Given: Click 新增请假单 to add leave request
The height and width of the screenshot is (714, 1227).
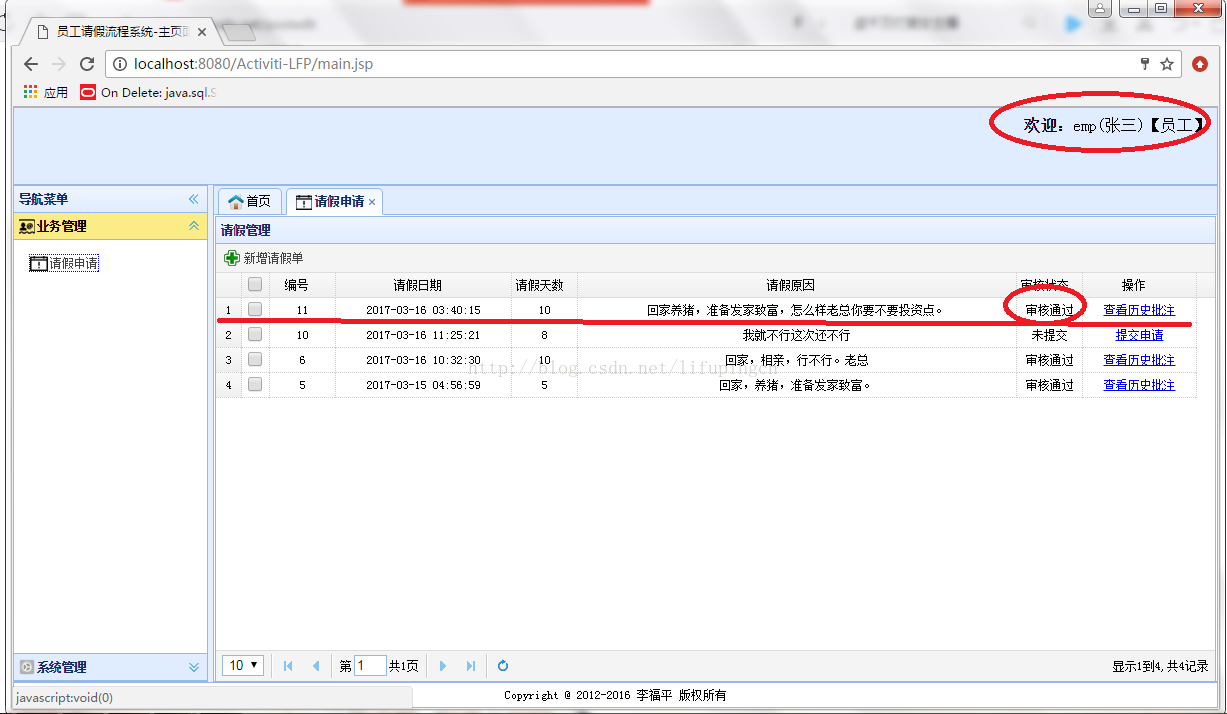Looking at the screenshot, I should (264, 258).
